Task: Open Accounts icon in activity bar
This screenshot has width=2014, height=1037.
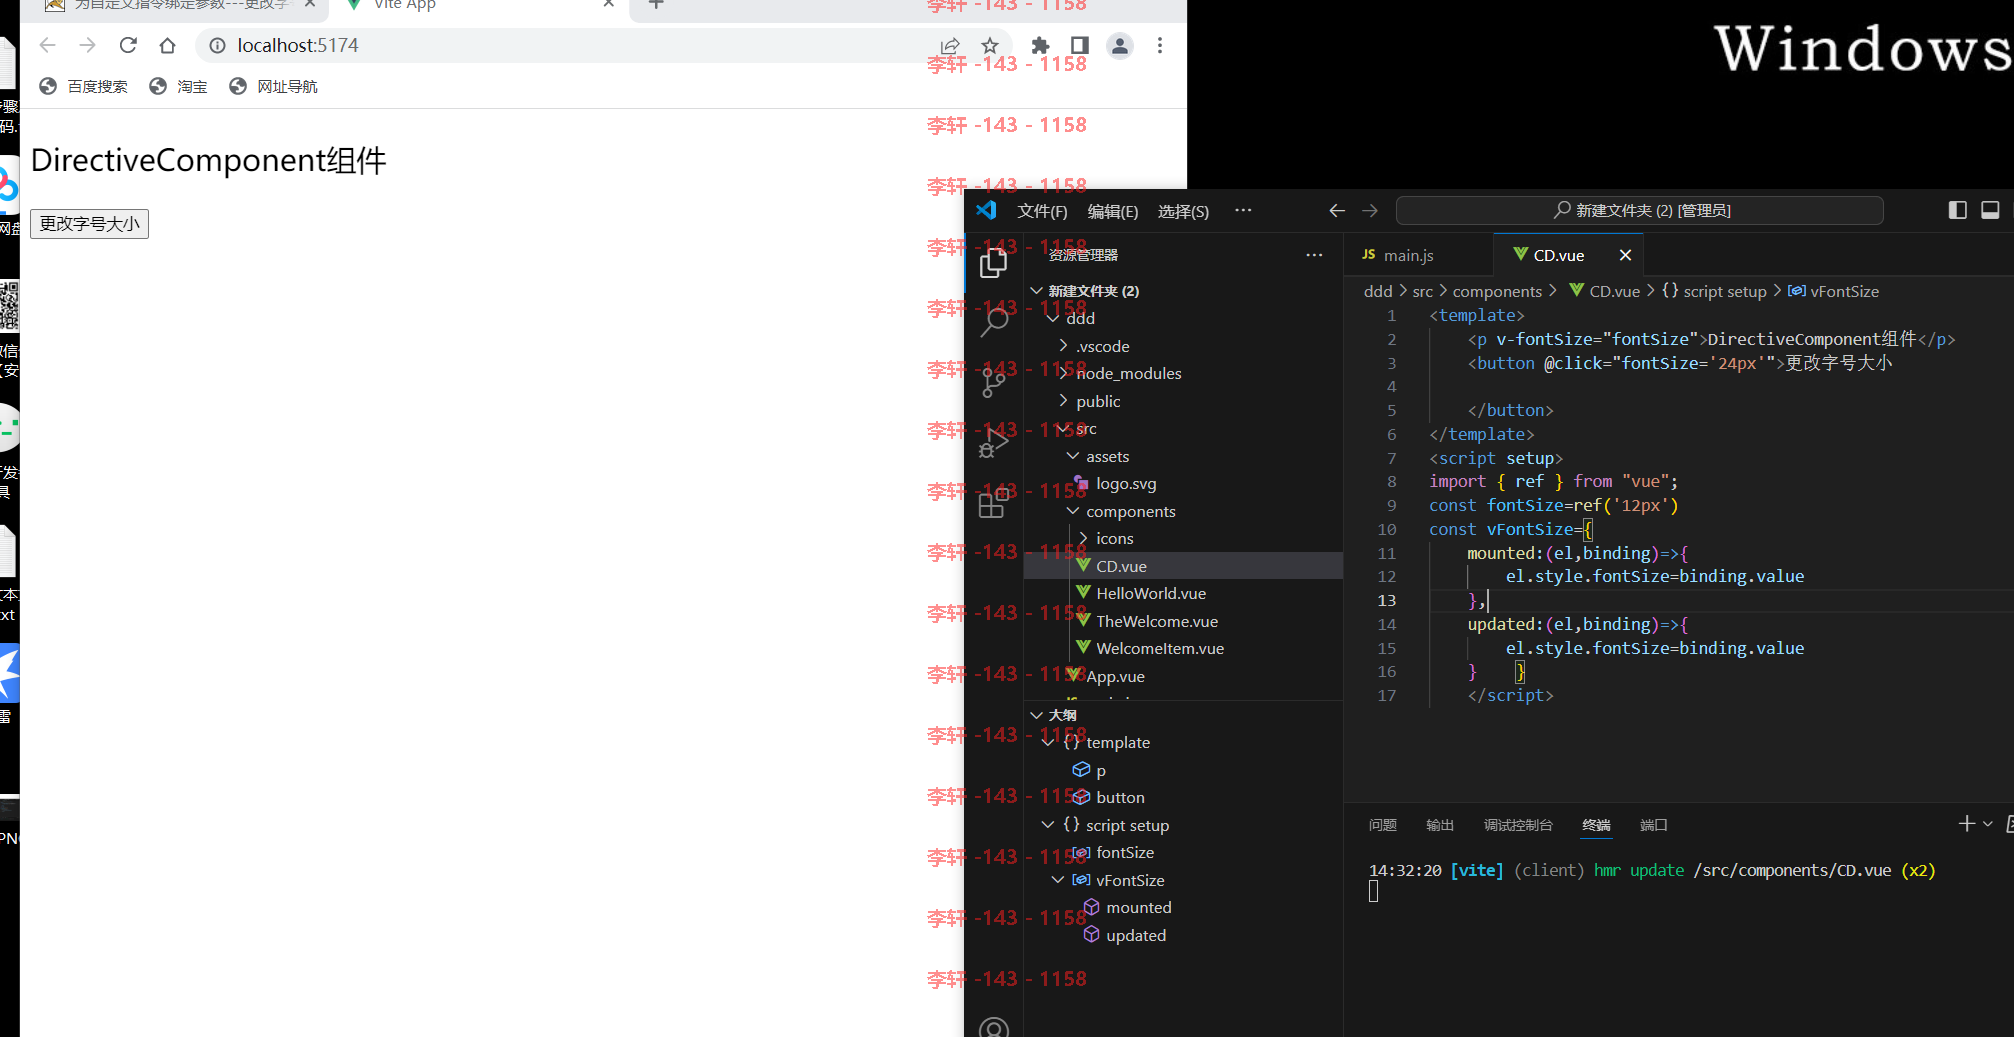Action: click(x=993, y=1026)
